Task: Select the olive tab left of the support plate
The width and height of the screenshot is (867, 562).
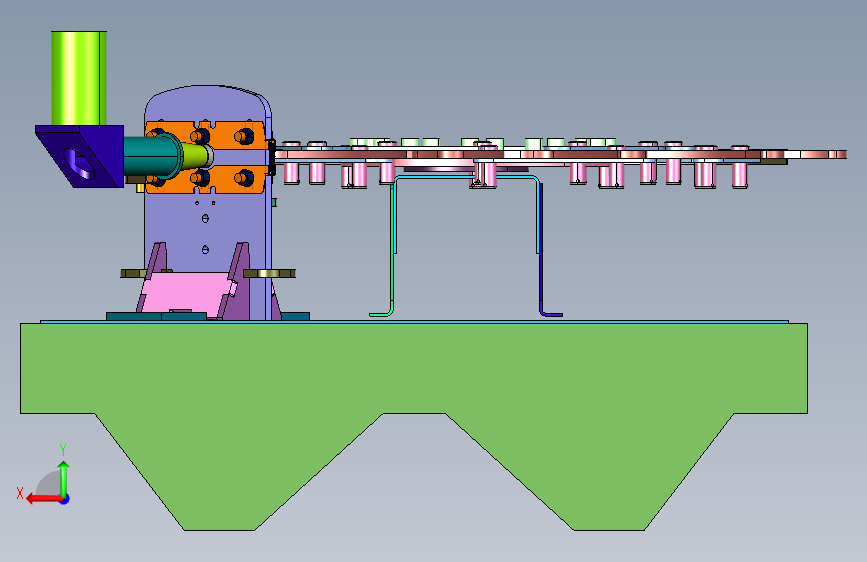Action: pyautogui.click(x=133, y=273)
